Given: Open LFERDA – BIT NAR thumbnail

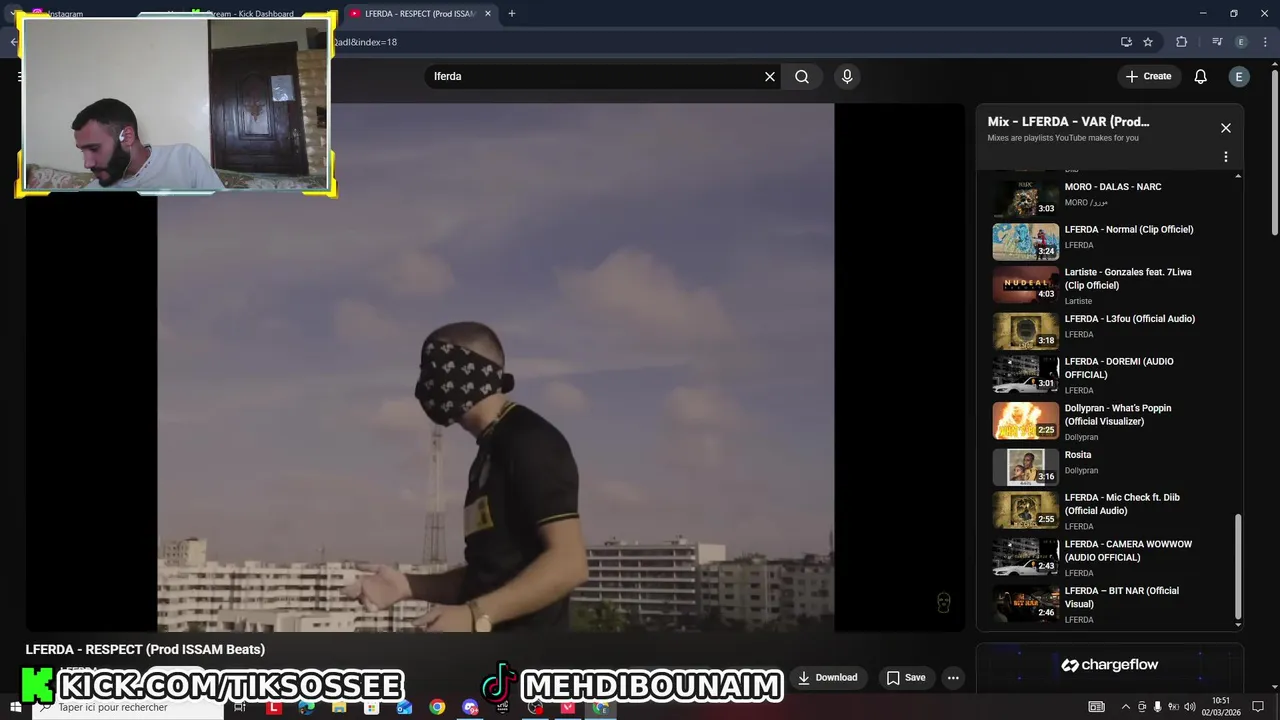Looking at the screenshot, I should [1025, 604].
